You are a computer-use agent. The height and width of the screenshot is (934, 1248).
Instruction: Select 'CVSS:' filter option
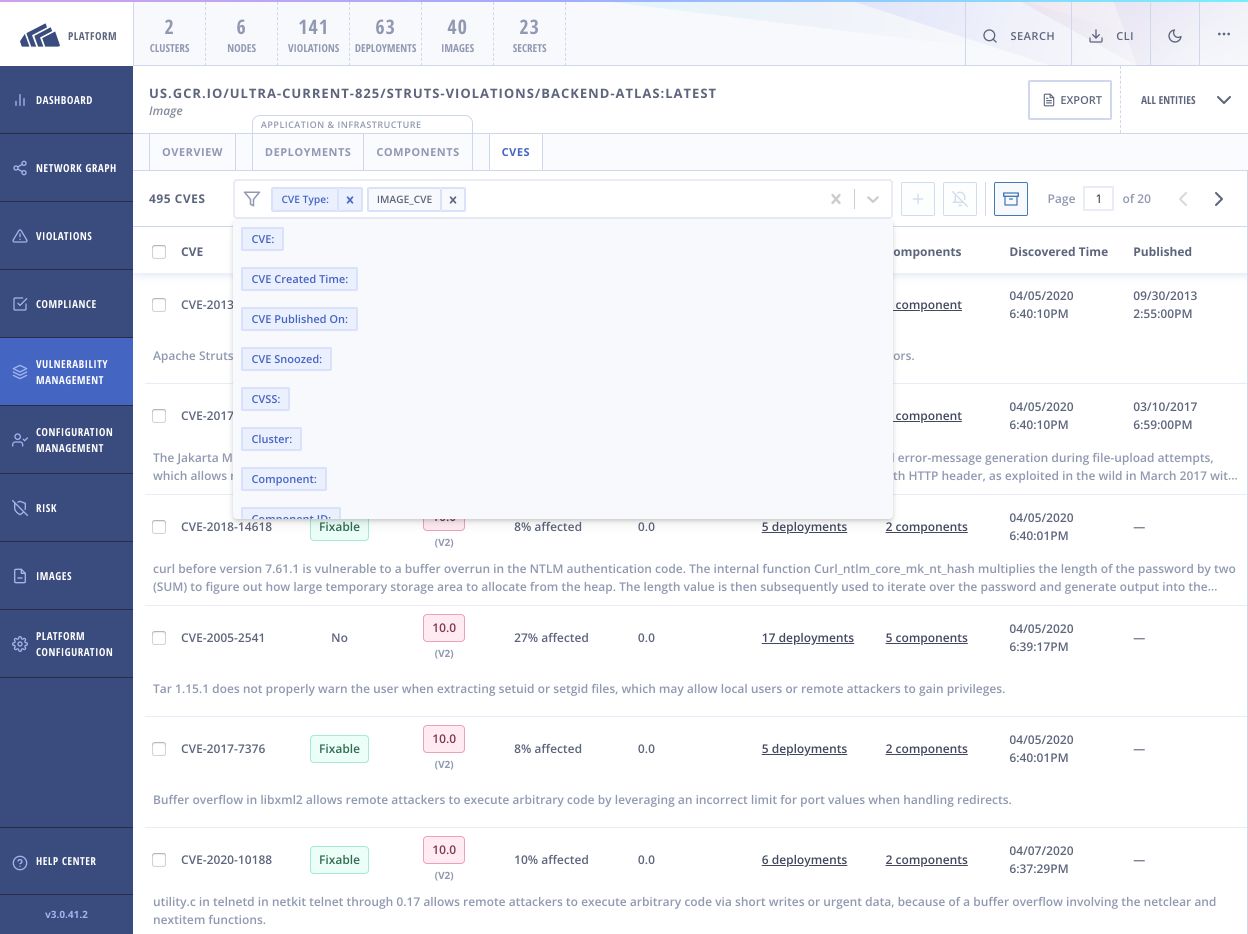pyautogui.click(x=265, y=399)
